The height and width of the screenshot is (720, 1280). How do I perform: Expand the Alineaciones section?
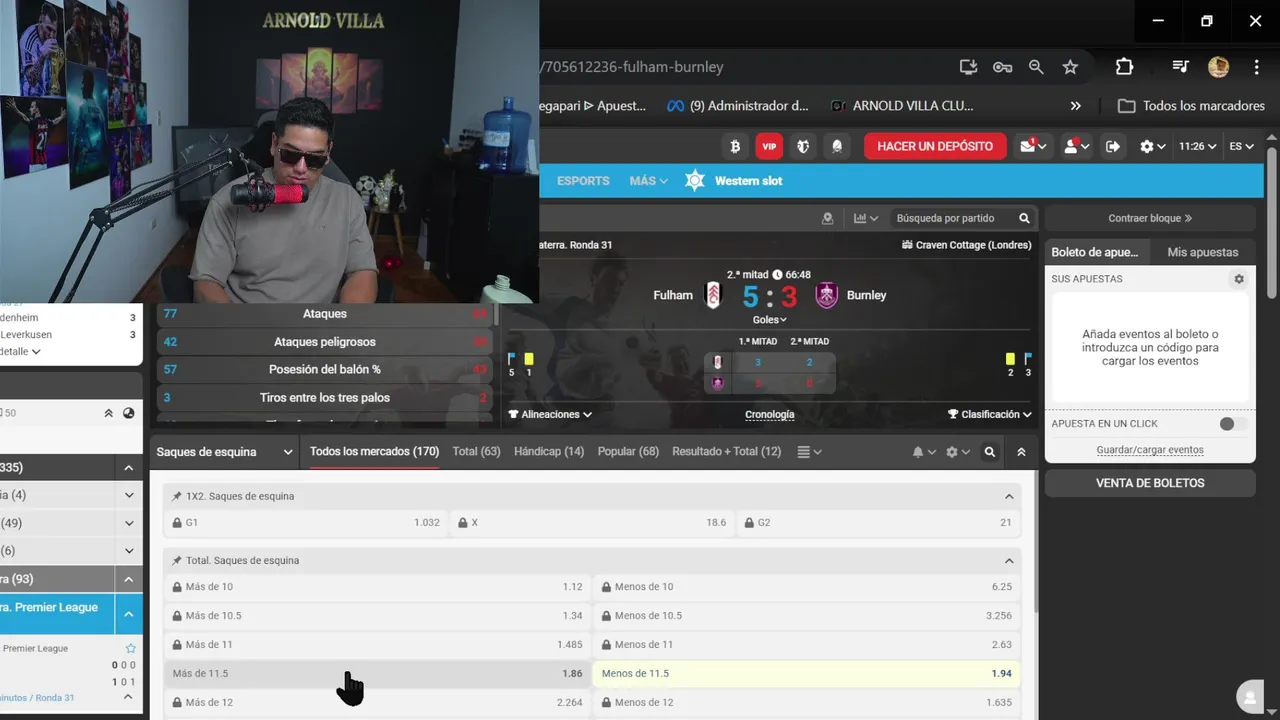click(x=550, y=414)
